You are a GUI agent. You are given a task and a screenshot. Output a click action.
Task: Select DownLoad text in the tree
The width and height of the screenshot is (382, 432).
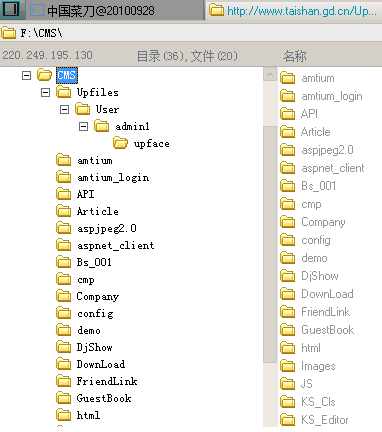(101, 364)
